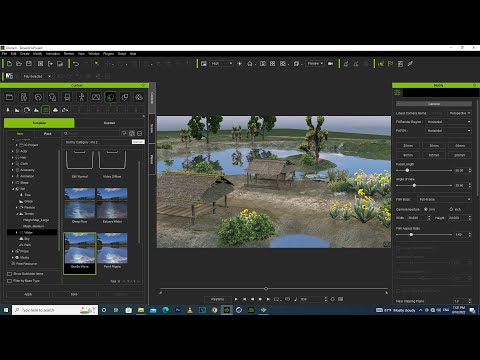This screenshot has height=360, width=480.
Task: Open the Actor content category icon
Action: click(24, 97)
